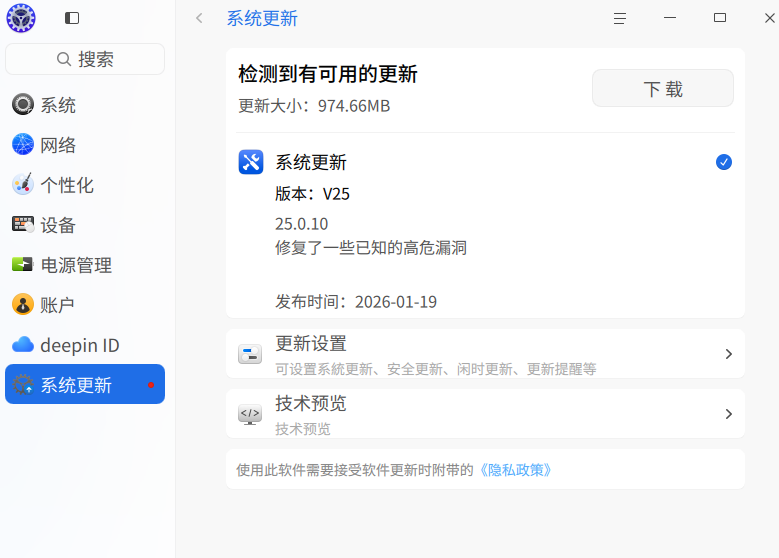Close the Control Center window
Screen dimensions: 779x558
[x=769, y=18]
